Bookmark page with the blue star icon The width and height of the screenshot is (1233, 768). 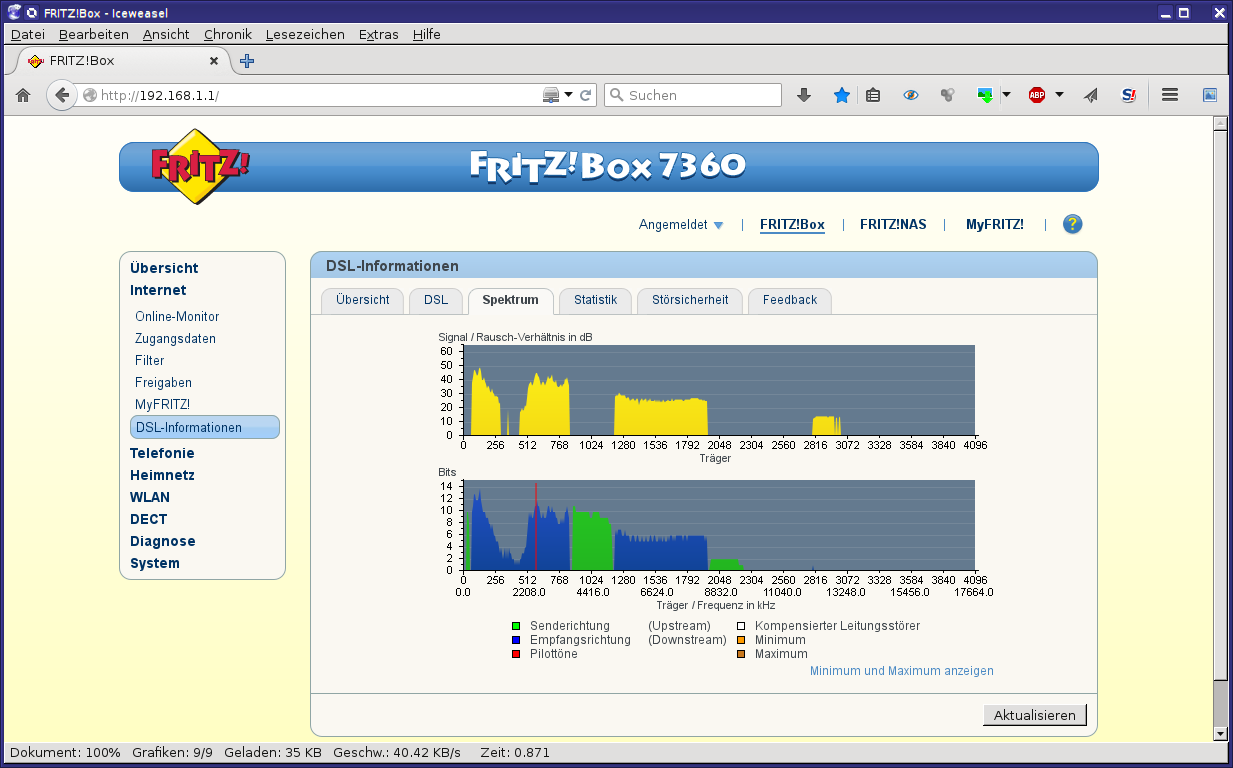pos(842,95)
